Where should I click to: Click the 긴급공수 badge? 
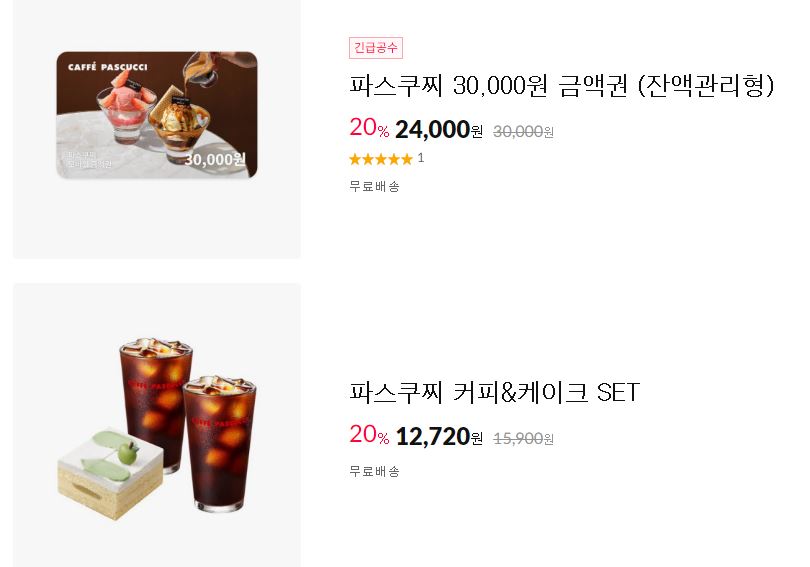point(376,48)
